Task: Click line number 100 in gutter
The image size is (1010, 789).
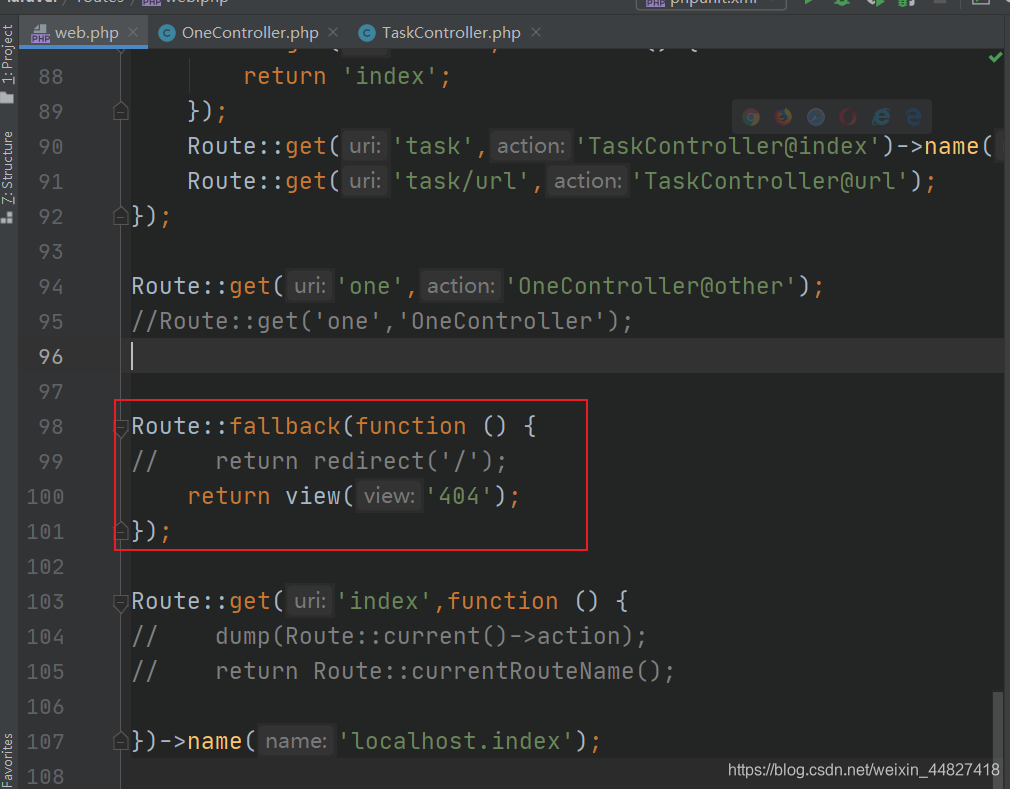Action: (x=45, y=497)
